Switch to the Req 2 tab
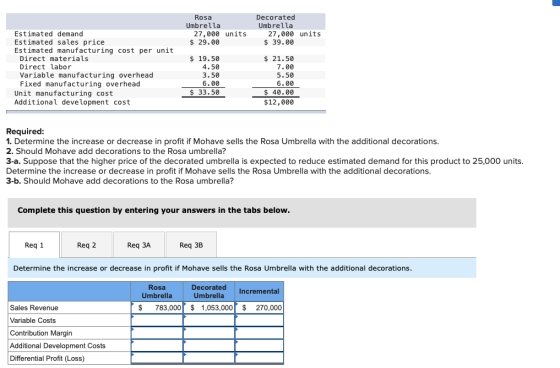The width and height of the screenshot is (560, 368). point(86,245)
